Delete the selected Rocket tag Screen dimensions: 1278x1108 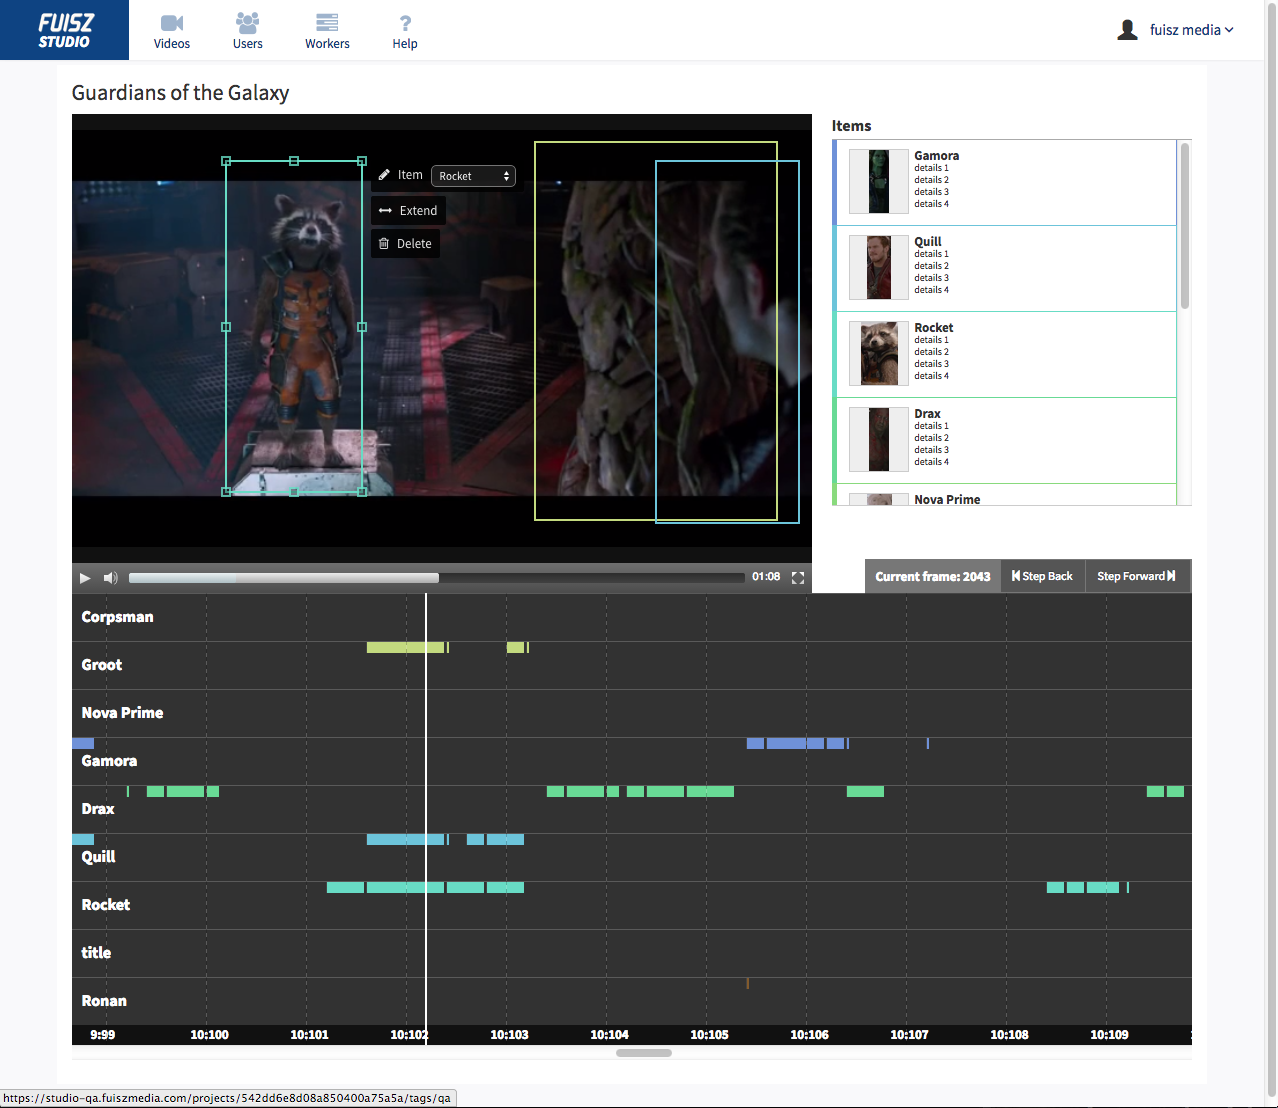click(405, 244)
